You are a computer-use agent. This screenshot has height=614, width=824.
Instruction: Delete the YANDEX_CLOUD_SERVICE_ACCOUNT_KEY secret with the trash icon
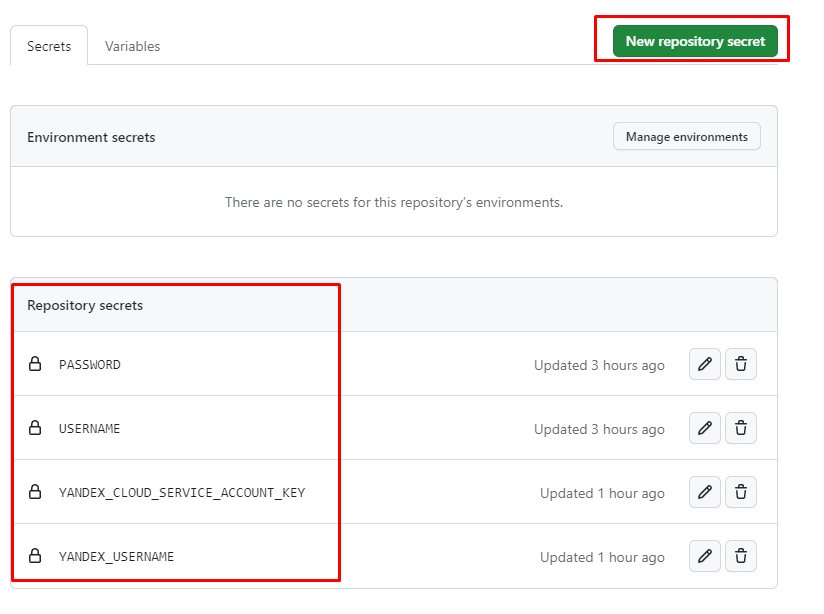(x=741, y=492)
